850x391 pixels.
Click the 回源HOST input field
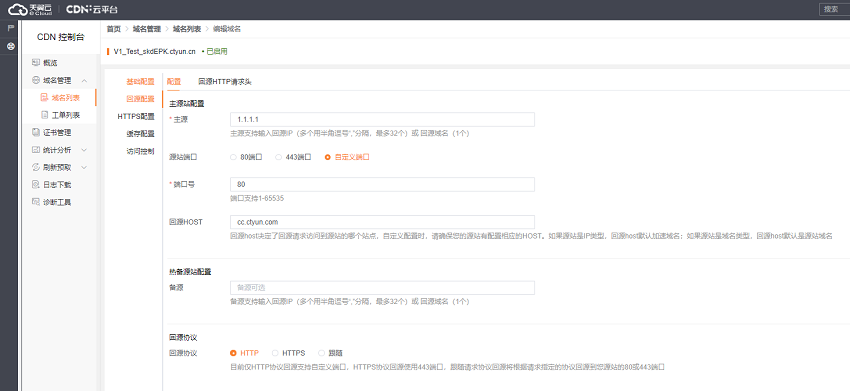[x=382, y=222]
